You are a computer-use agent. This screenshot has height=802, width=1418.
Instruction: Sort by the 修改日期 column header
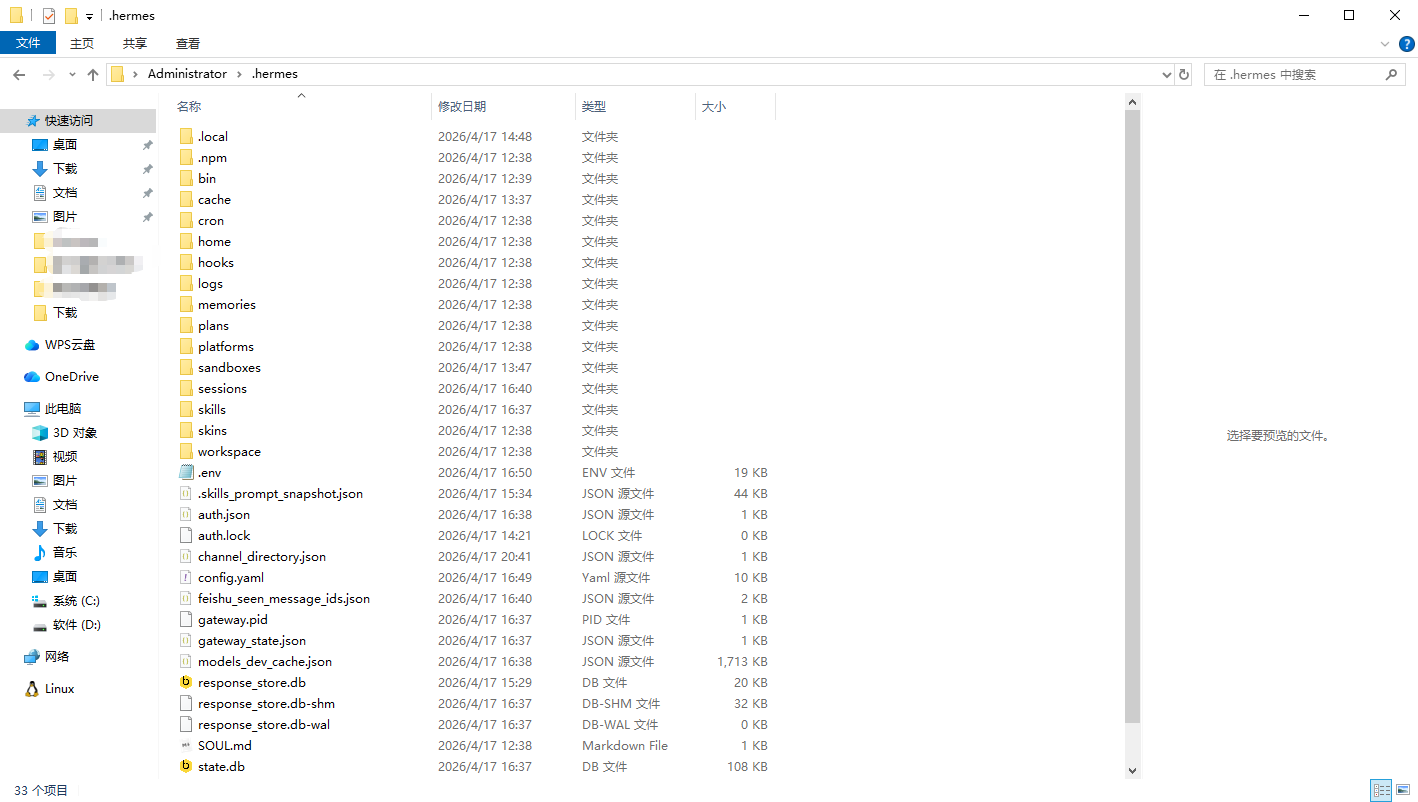462,107
